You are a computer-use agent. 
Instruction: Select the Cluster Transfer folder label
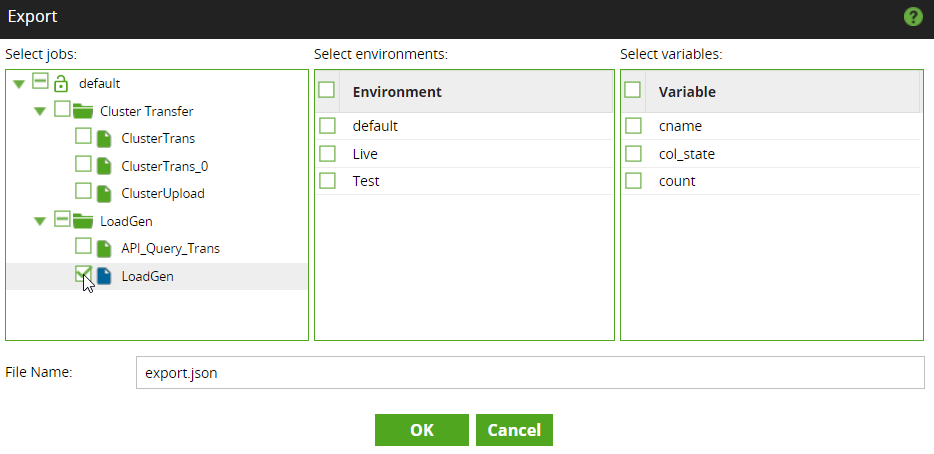(x=147, y=111)
